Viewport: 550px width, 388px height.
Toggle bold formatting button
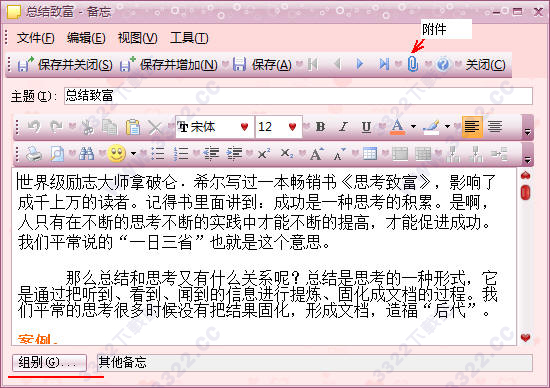click(320, 127)
